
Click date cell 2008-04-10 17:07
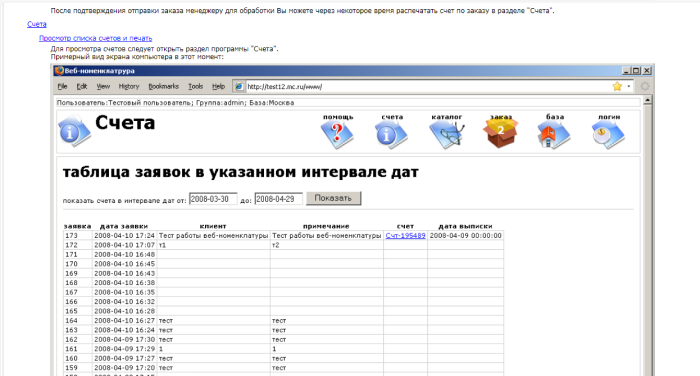pos(125,245)
